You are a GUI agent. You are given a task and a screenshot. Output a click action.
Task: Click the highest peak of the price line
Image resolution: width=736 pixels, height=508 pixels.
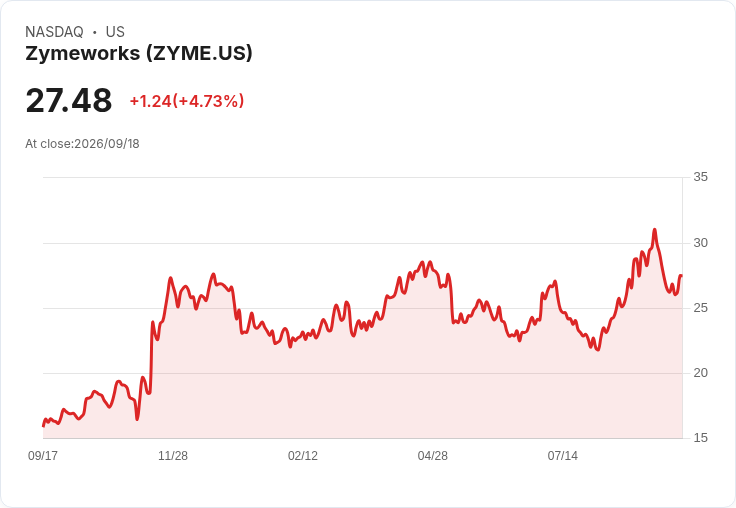[654, 230]
